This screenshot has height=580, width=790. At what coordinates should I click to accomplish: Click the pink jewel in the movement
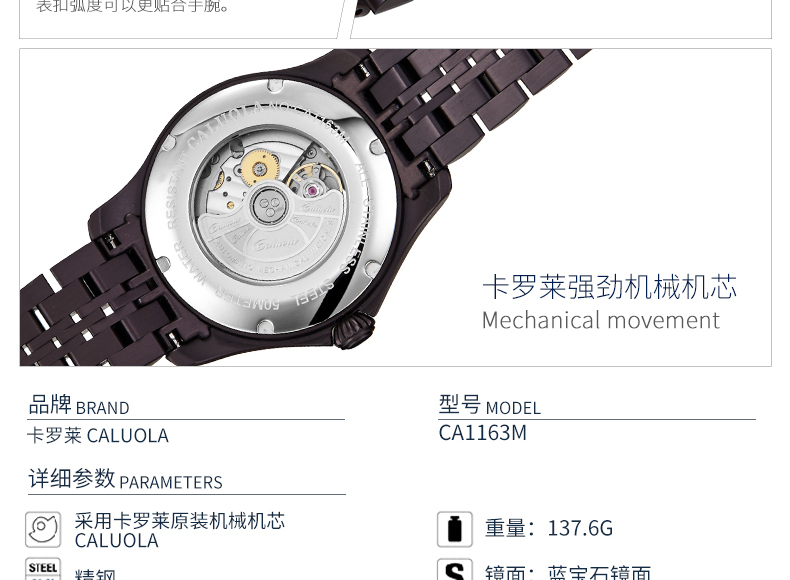click(313, 190)
